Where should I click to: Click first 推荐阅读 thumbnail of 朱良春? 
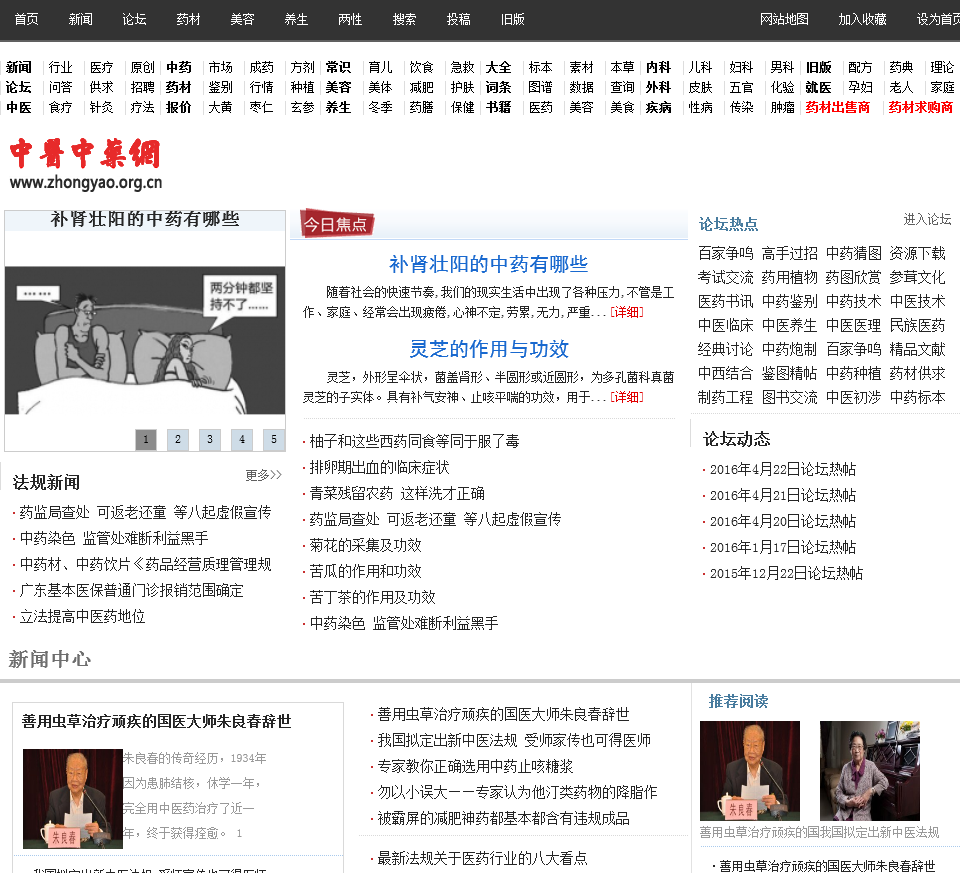pyautogui.click(x=750, y=771)
